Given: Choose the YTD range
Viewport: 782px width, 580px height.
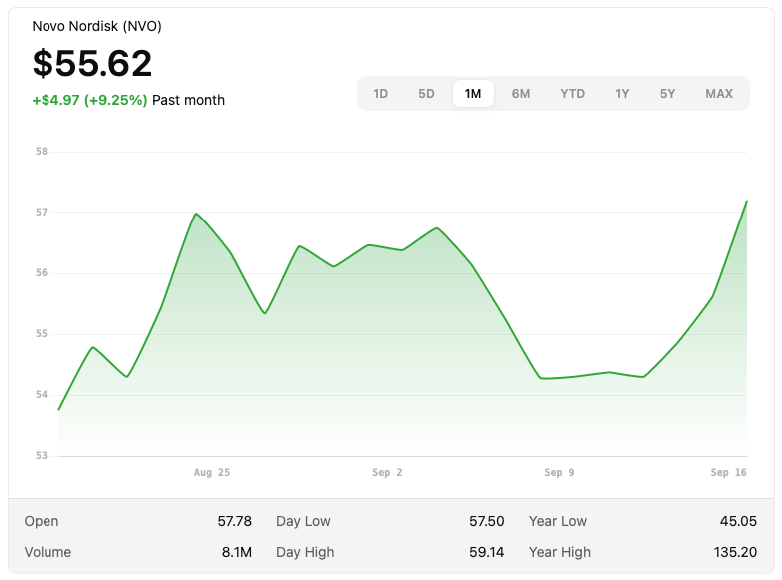Looking at the screenshot, I should click(x=573, y=94).
